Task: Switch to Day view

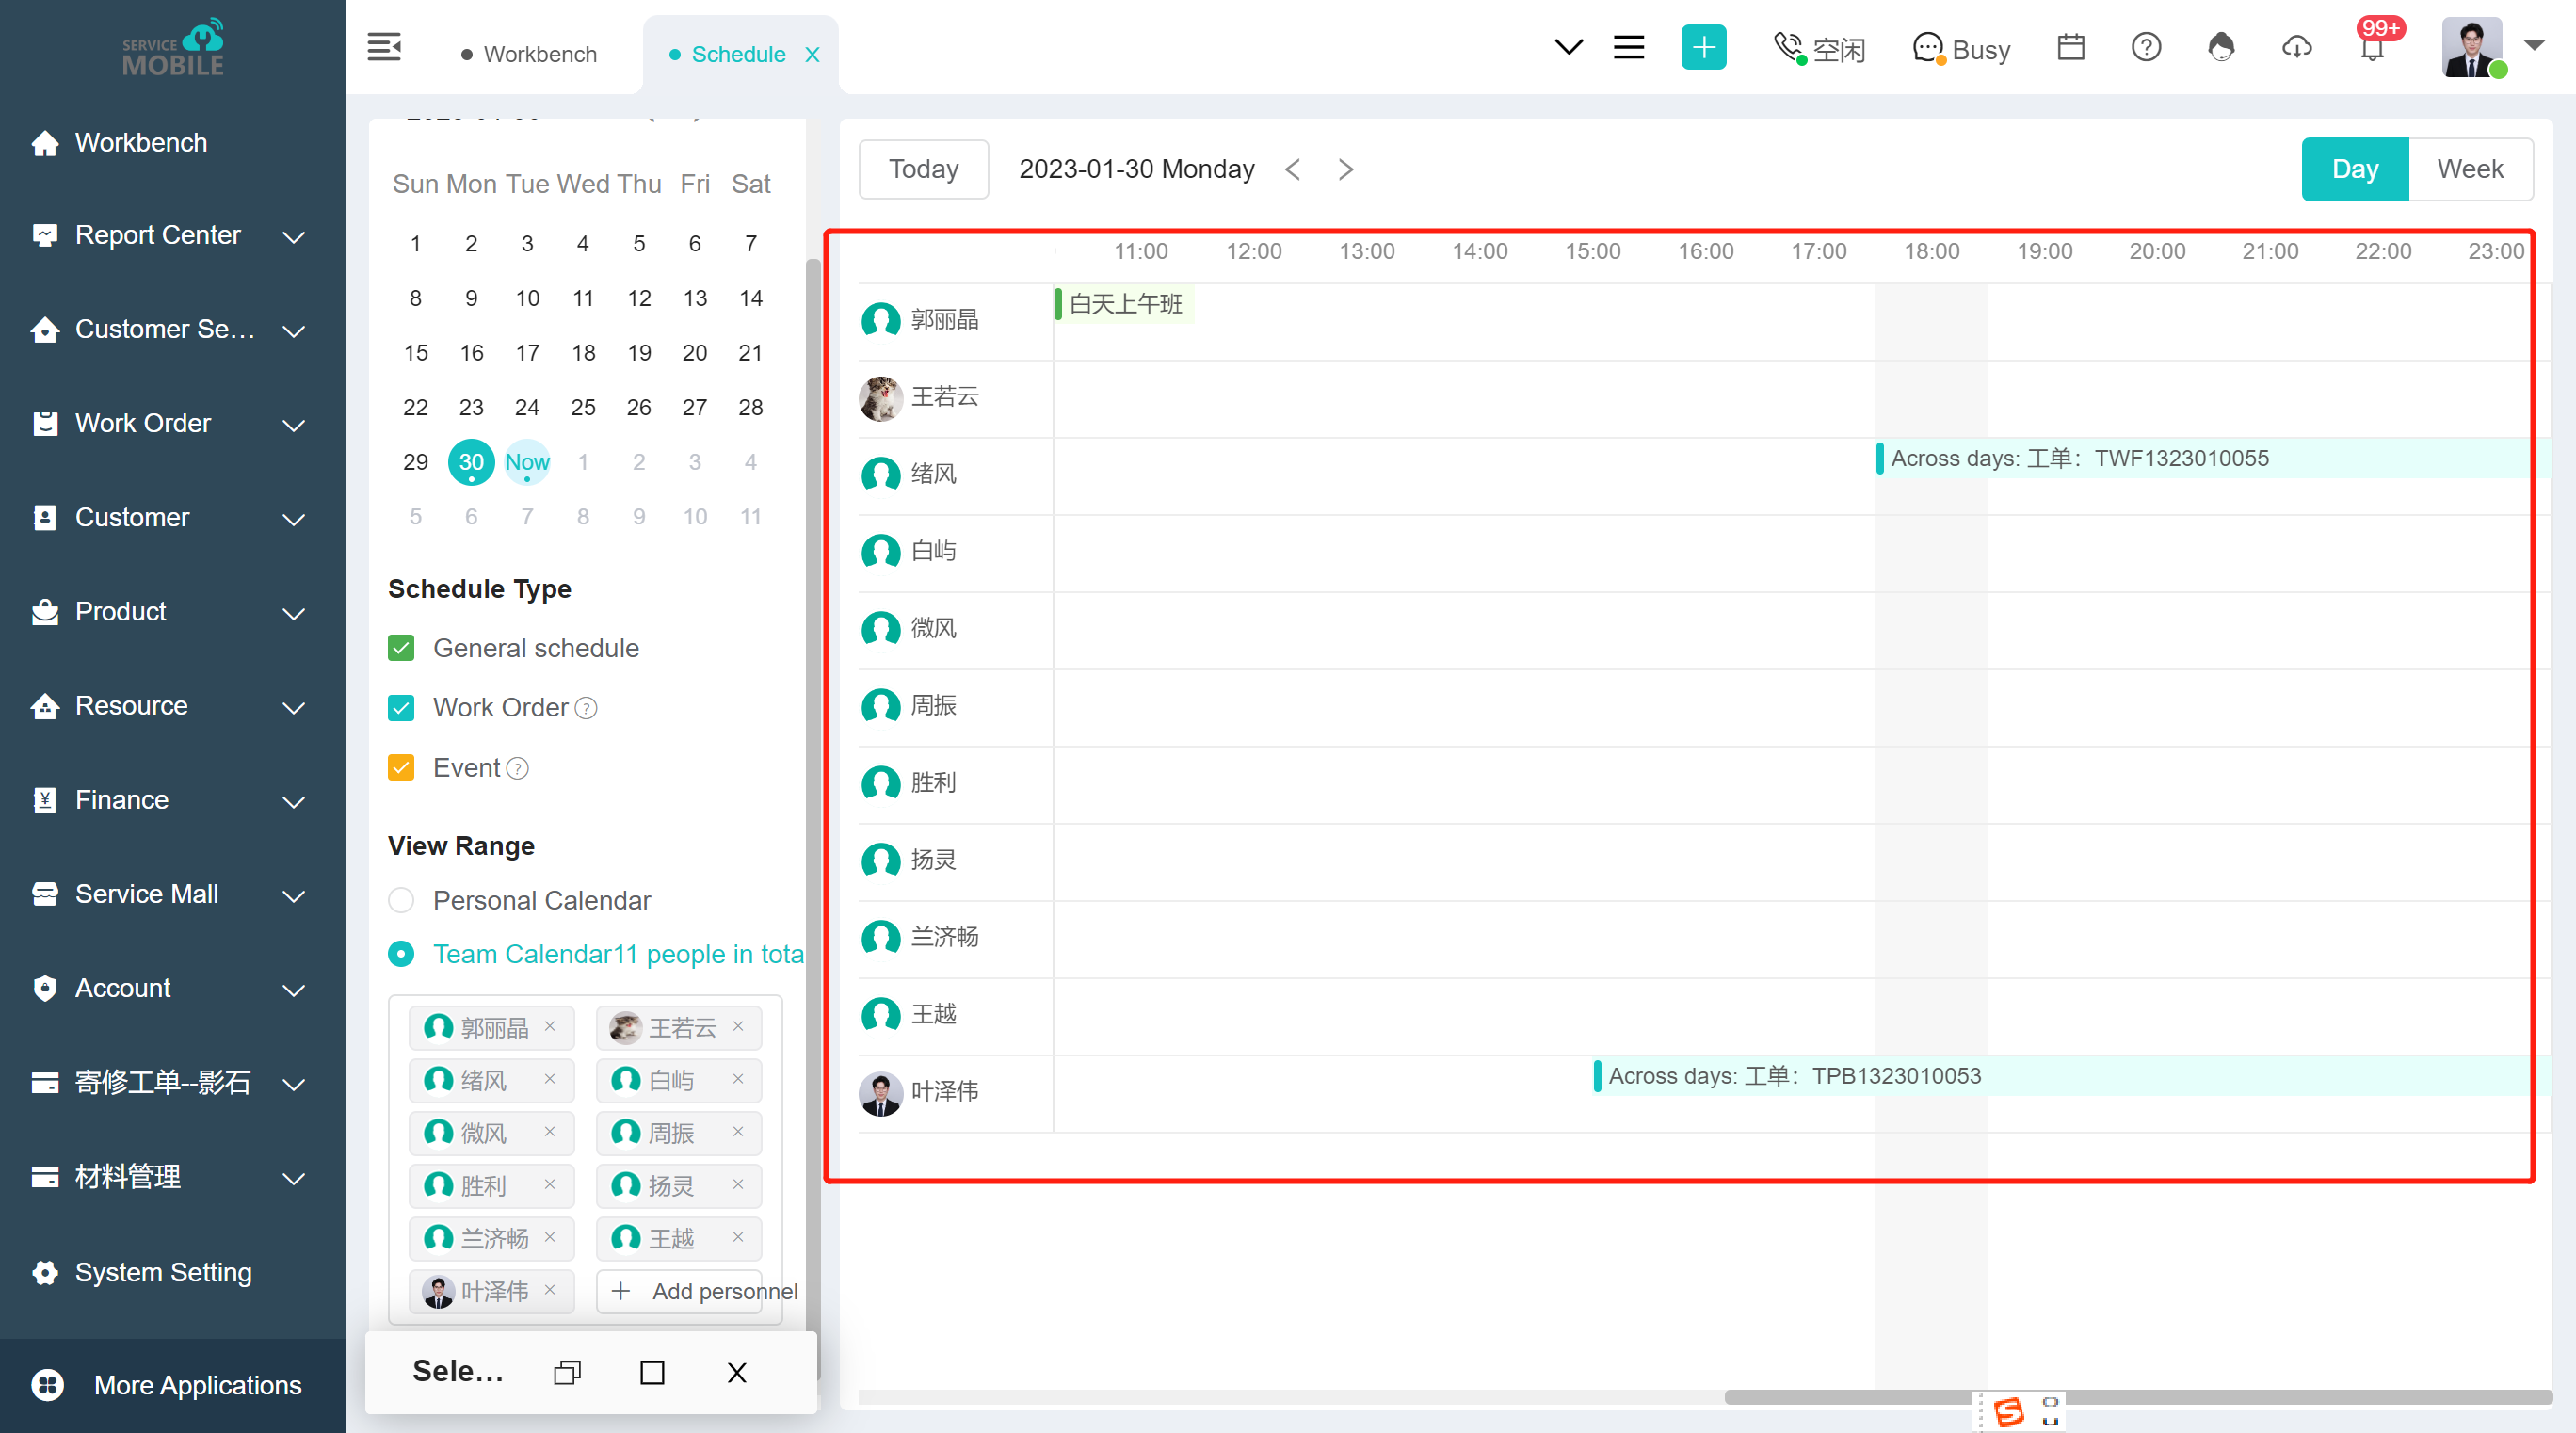Action: [2354, 169]
